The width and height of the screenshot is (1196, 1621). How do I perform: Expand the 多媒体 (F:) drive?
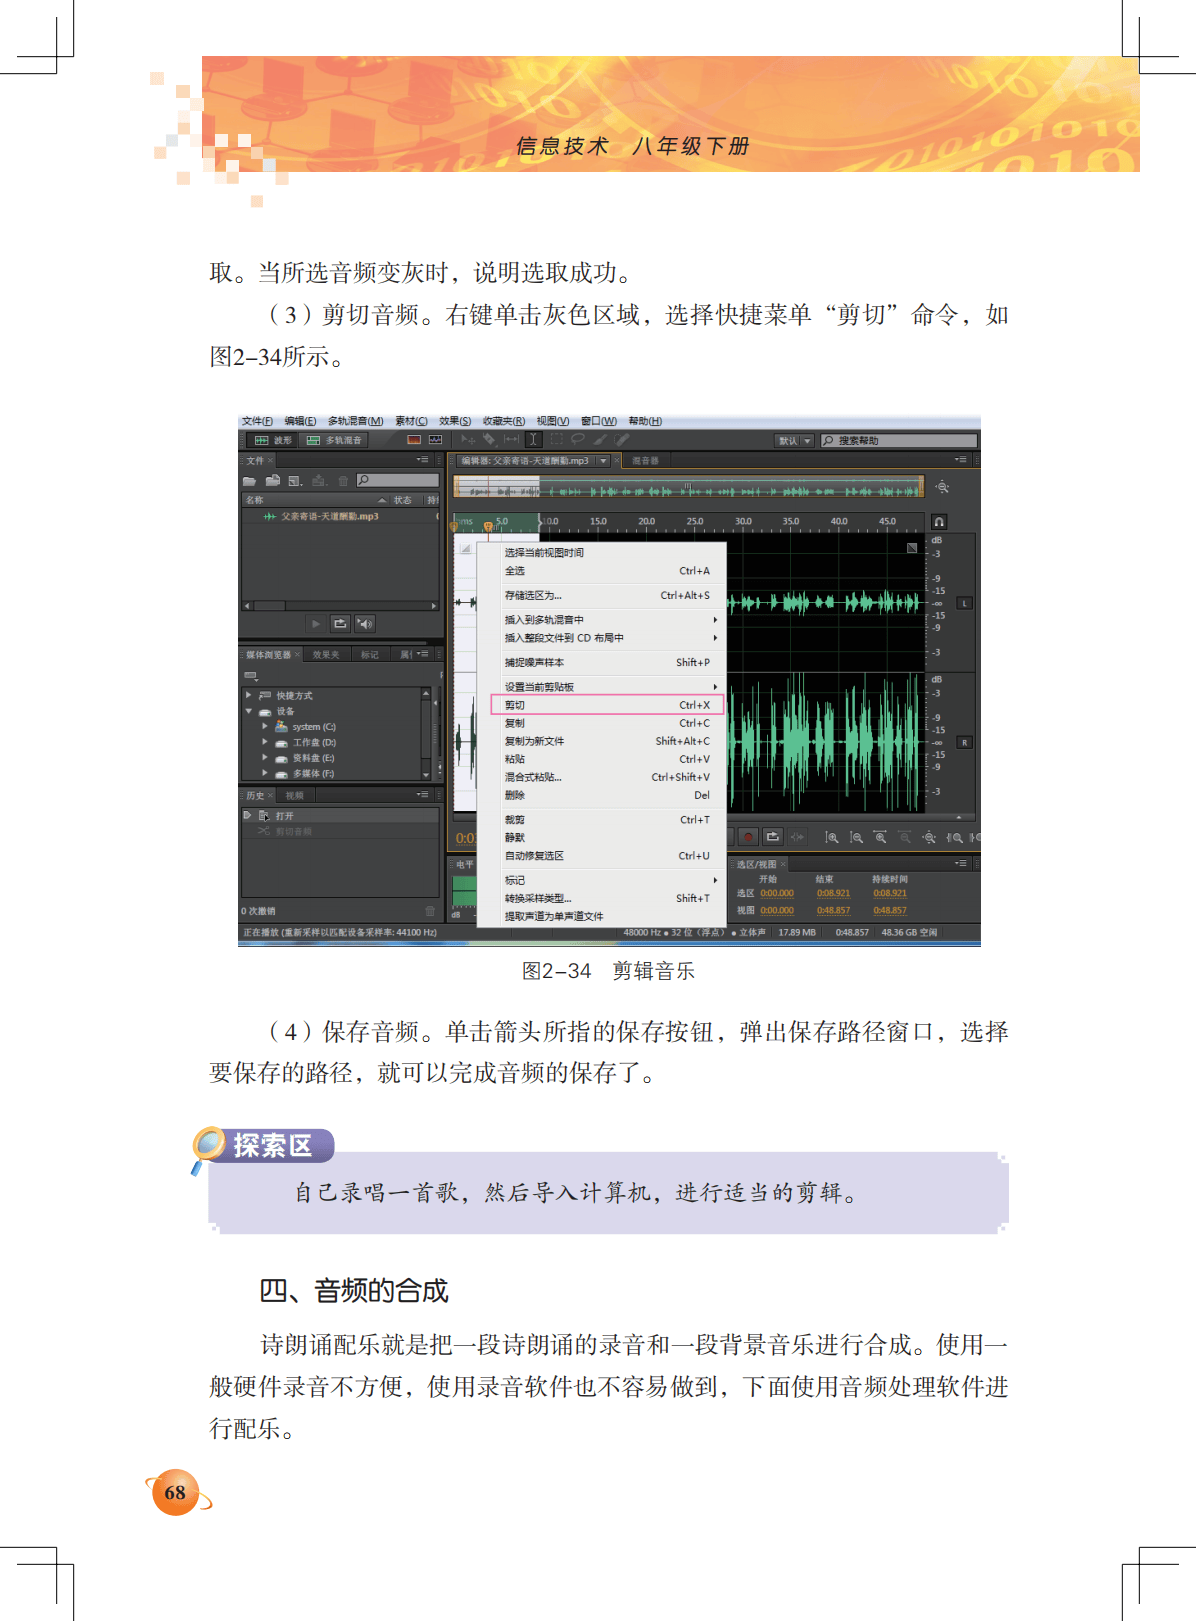(x=265, y=773)
